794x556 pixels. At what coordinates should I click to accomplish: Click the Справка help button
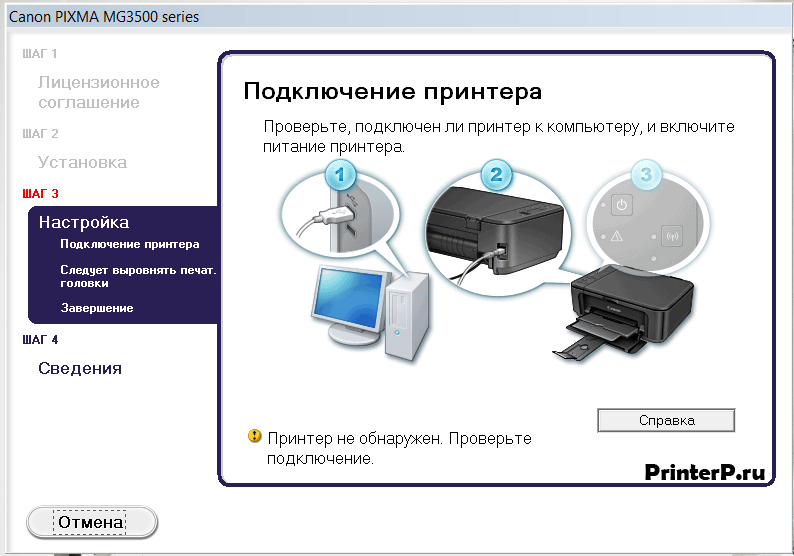point(666,420)
